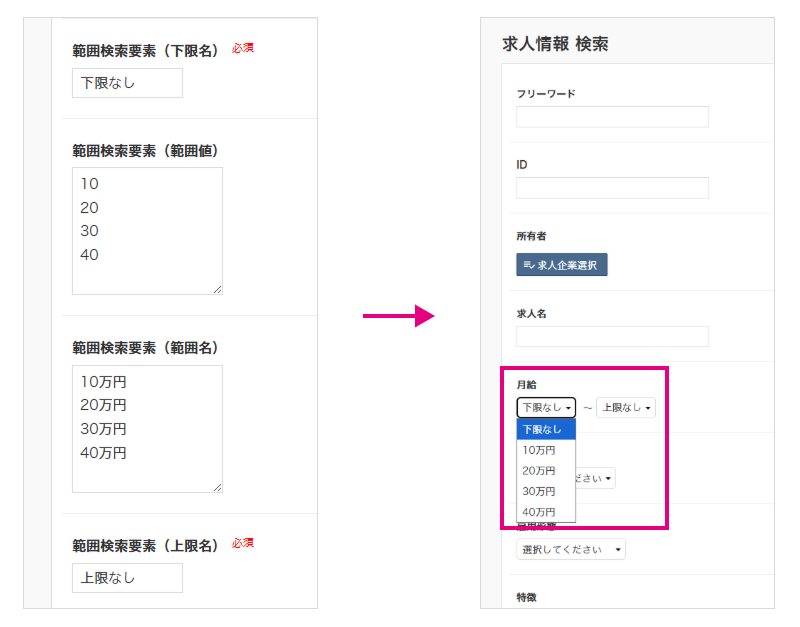Grab the 範囲値 textarea resize handle
The image size is (800, 627).
pos(217,289)
